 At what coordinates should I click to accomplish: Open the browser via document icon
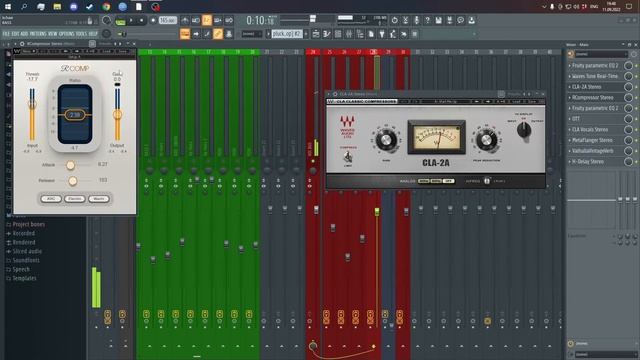[371, 34]
